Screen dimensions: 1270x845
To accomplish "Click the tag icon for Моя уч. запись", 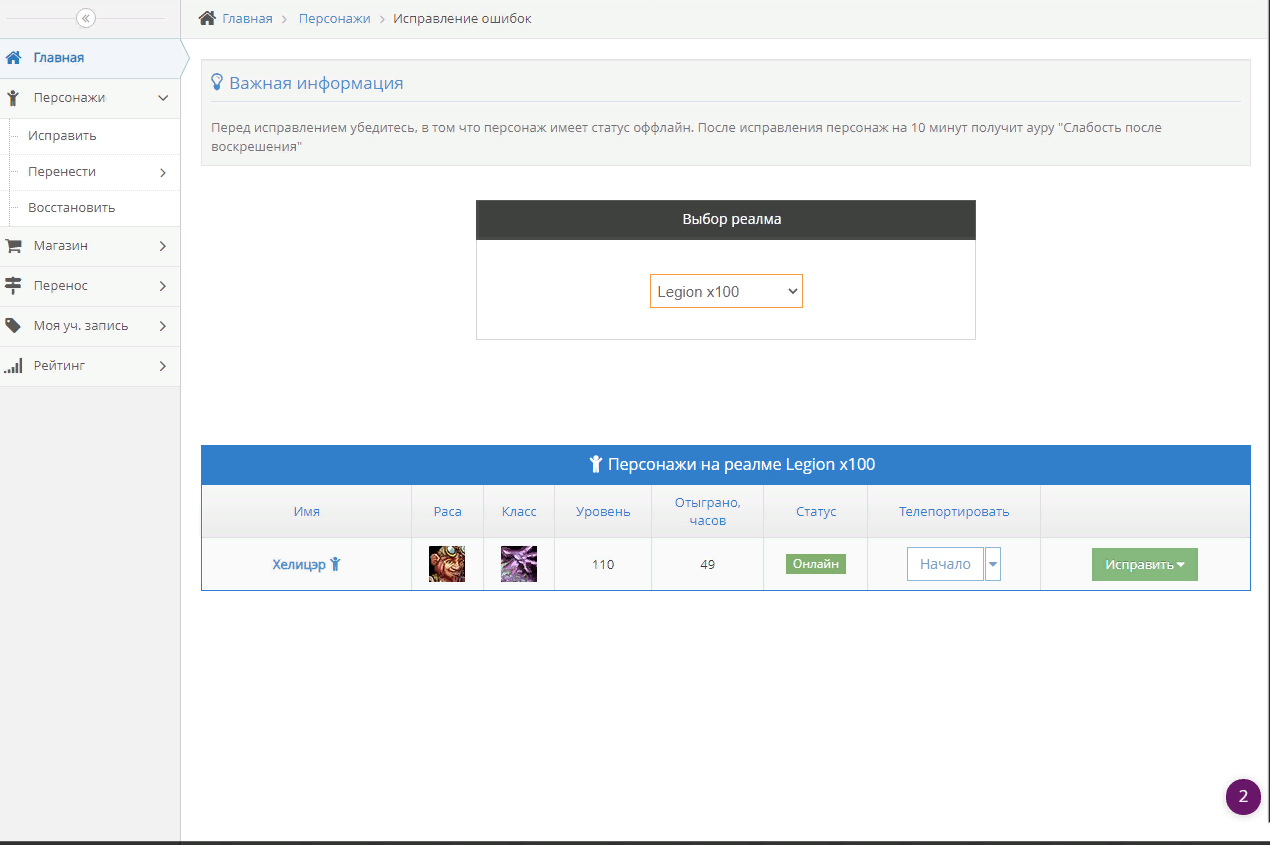I will click(13, 326).
